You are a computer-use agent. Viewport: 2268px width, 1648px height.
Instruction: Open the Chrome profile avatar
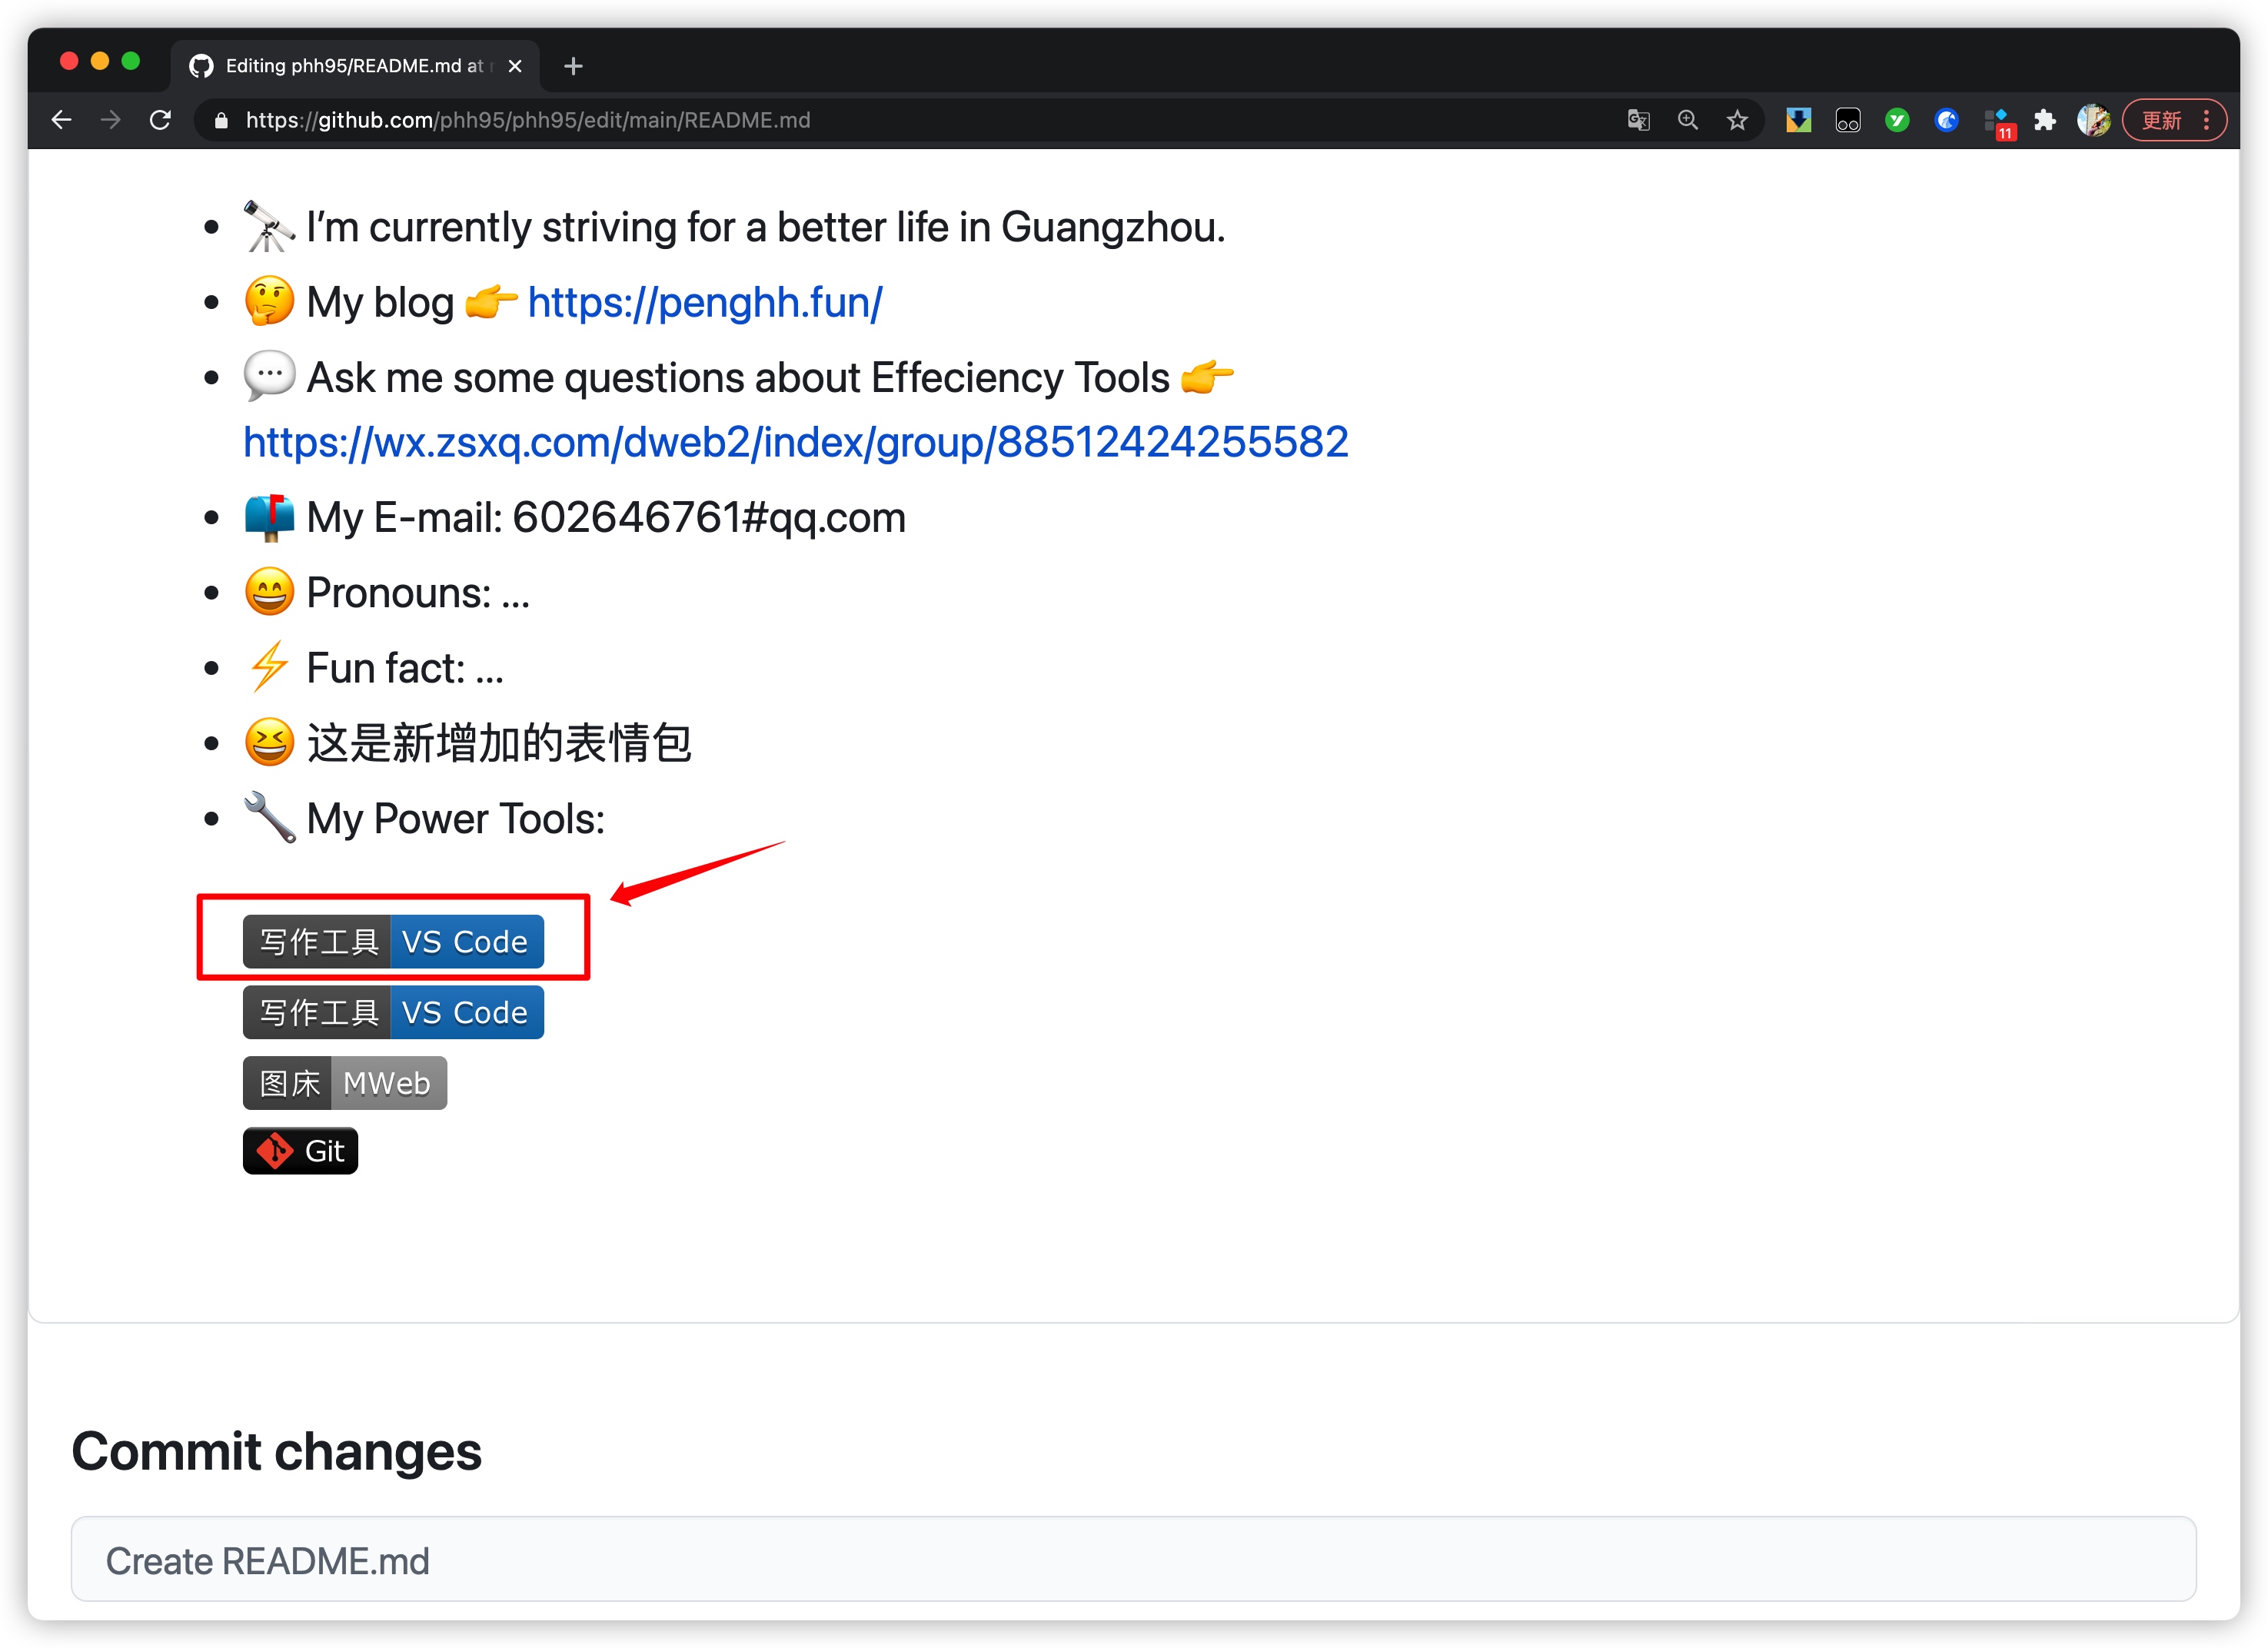point(2093,120)
